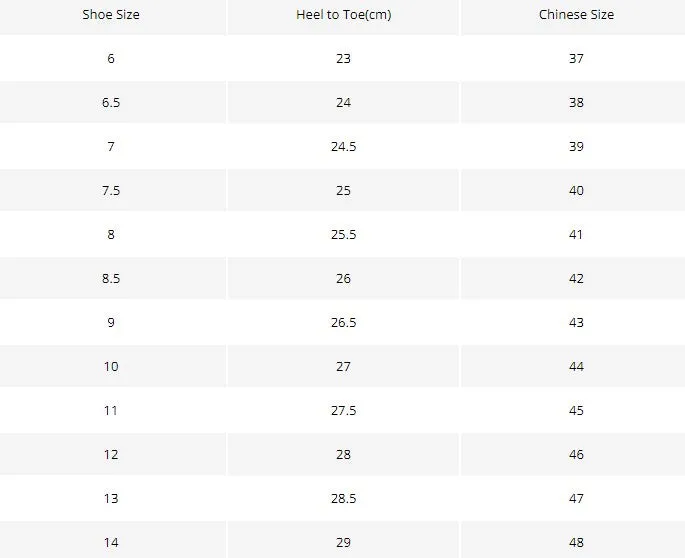Click the Chinese Size column header
The height and width of the screenshot is (558, 685).
tap(576, 15)
